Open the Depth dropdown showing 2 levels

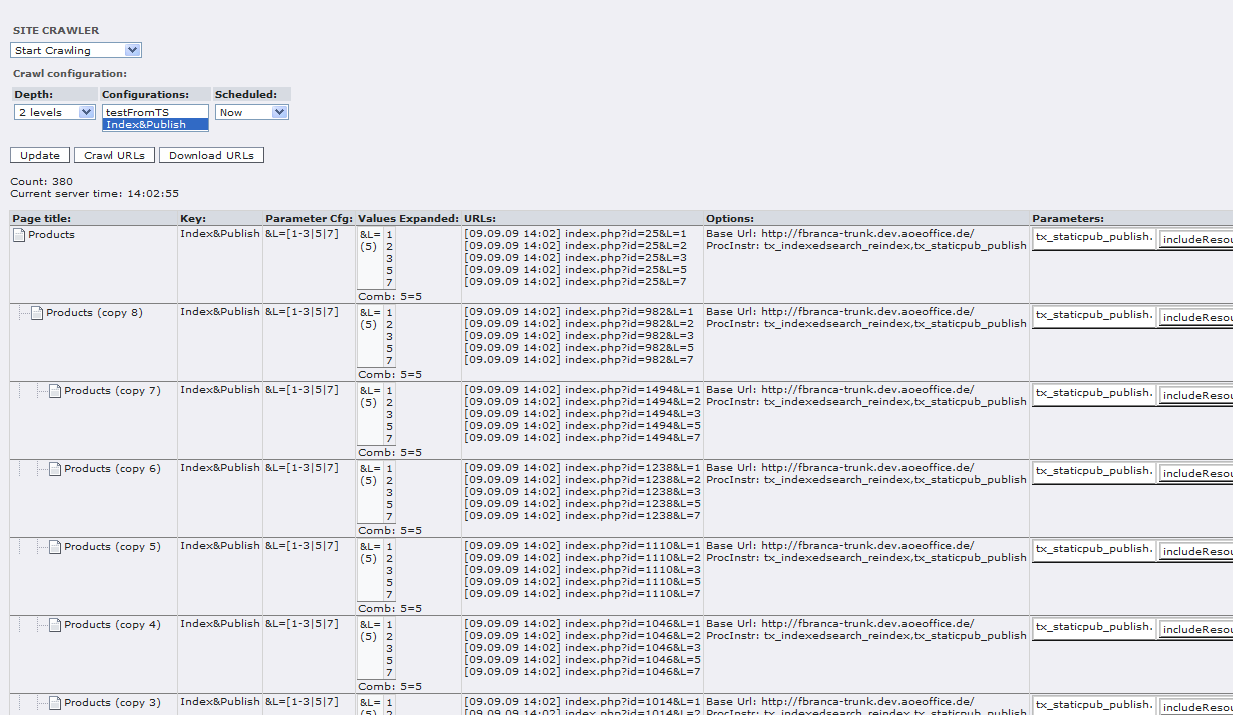55,113
